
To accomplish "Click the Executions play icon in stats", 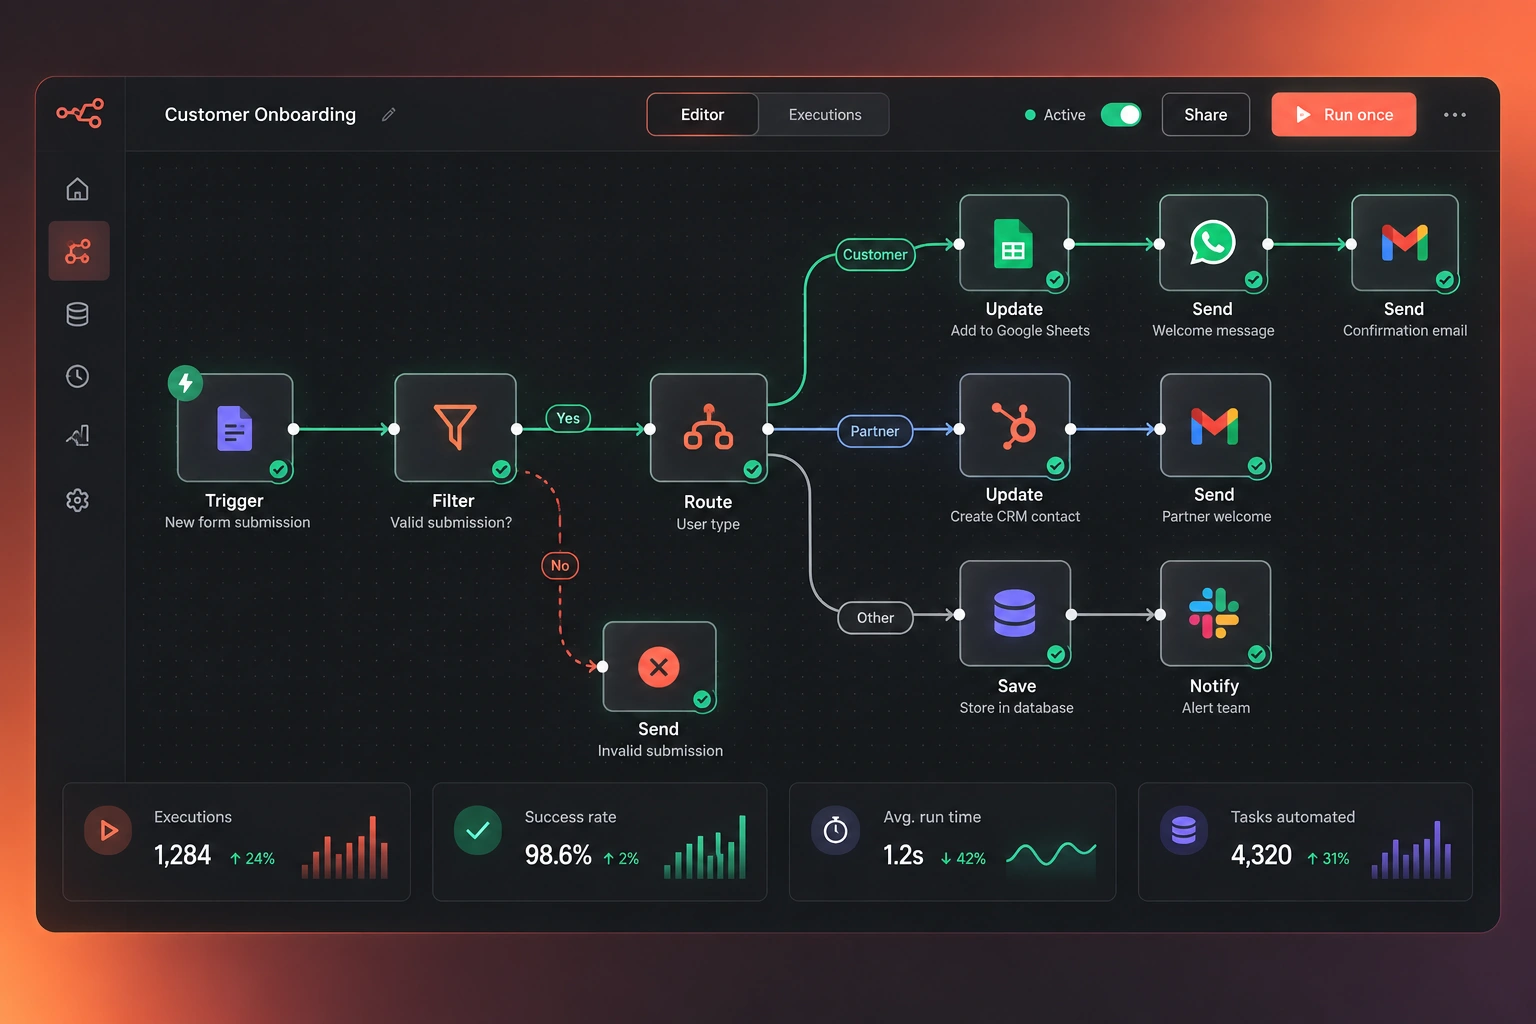I will pyautogui.click(x=108, y=830).
